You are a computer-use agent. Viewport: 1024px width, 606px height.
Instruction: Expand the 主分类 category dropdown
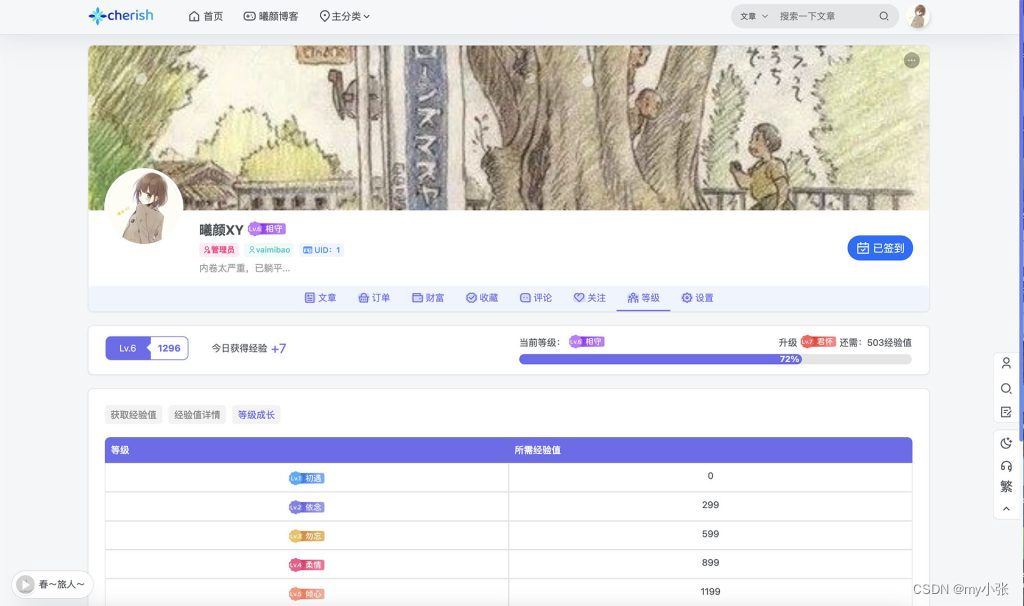(x=345, y=16)
